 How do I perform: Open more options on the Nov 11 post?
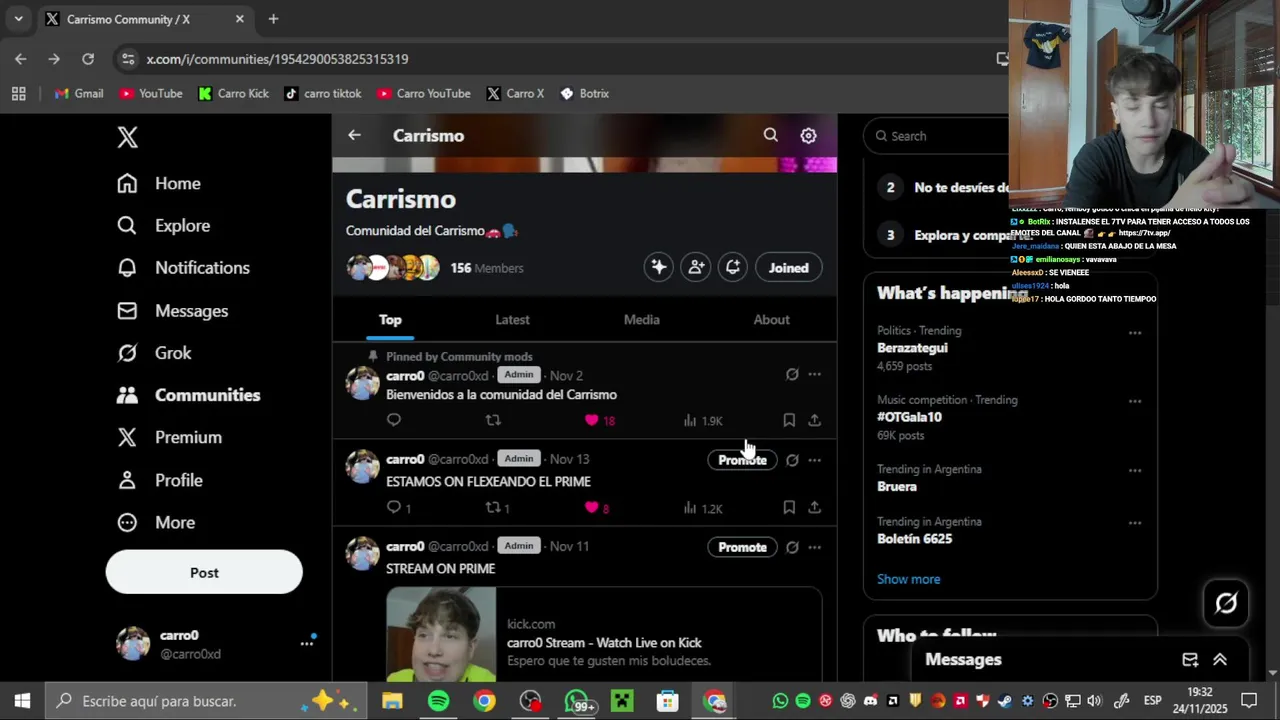click(x=814, y=547)
